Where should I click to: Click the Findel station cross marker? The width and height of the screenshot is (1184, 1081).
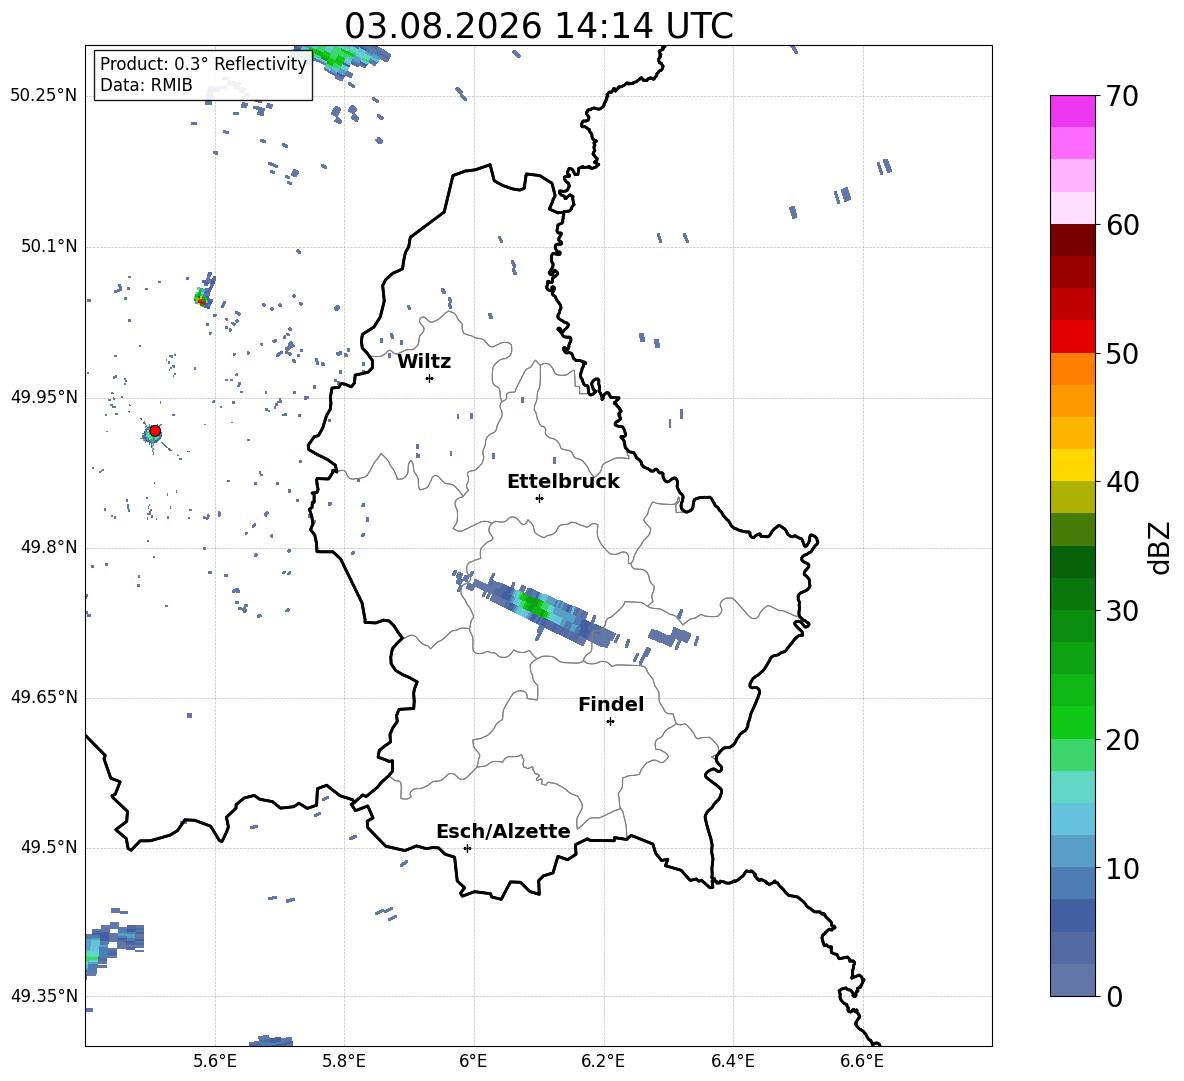click(611, 722)
